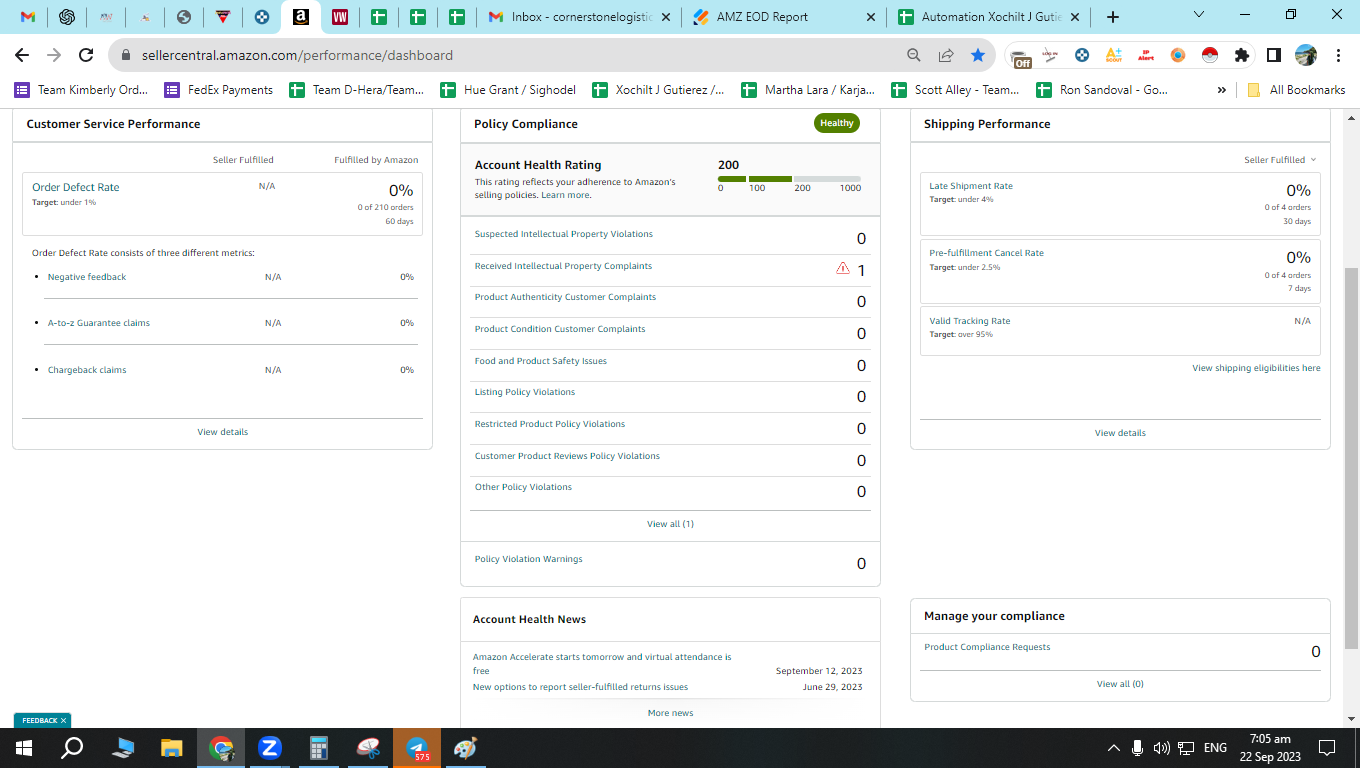Open the Scott Alley - Team bookmark
This screenshot has width=1360, height=768.
[955, 90]
